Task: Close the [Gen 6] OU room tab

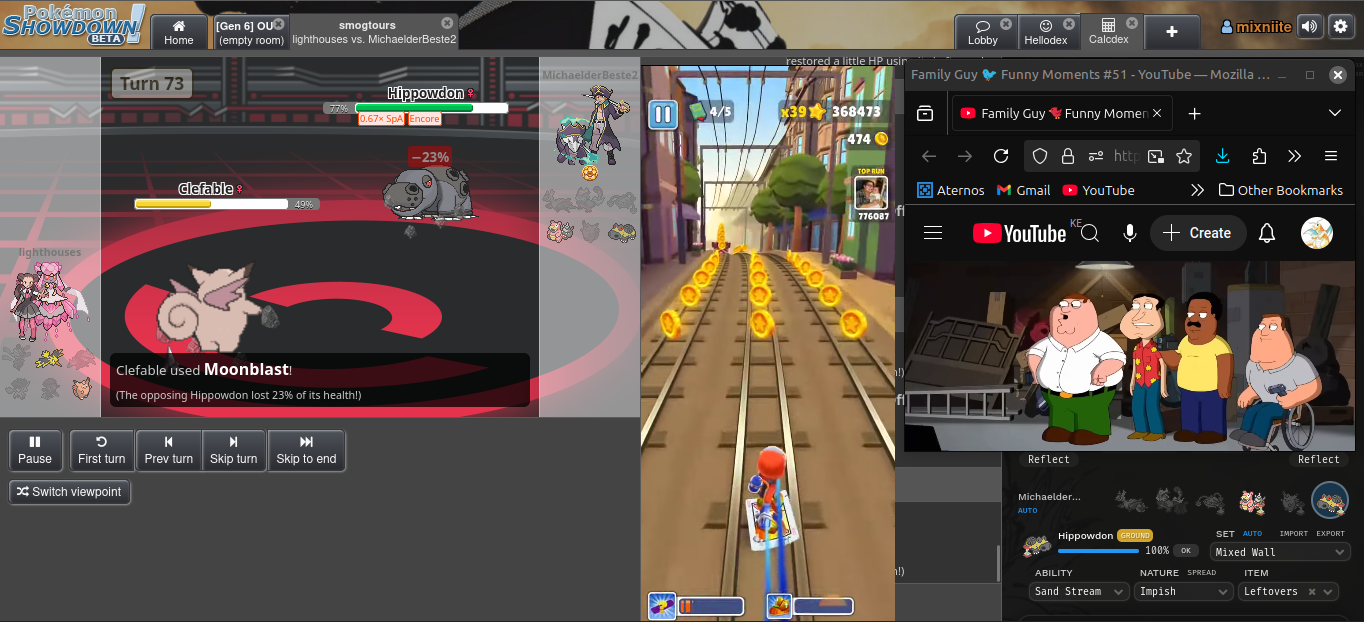Action: (x=278, y=24)
